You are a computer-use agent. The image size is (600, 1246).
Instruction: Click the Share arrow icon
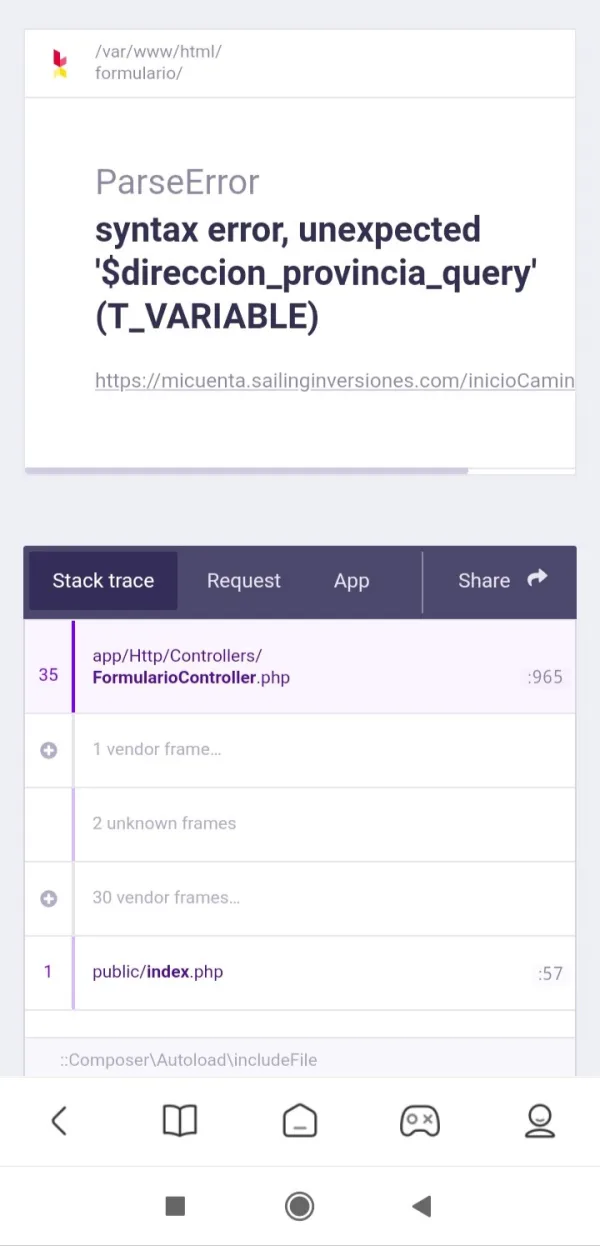pos(538,579)
